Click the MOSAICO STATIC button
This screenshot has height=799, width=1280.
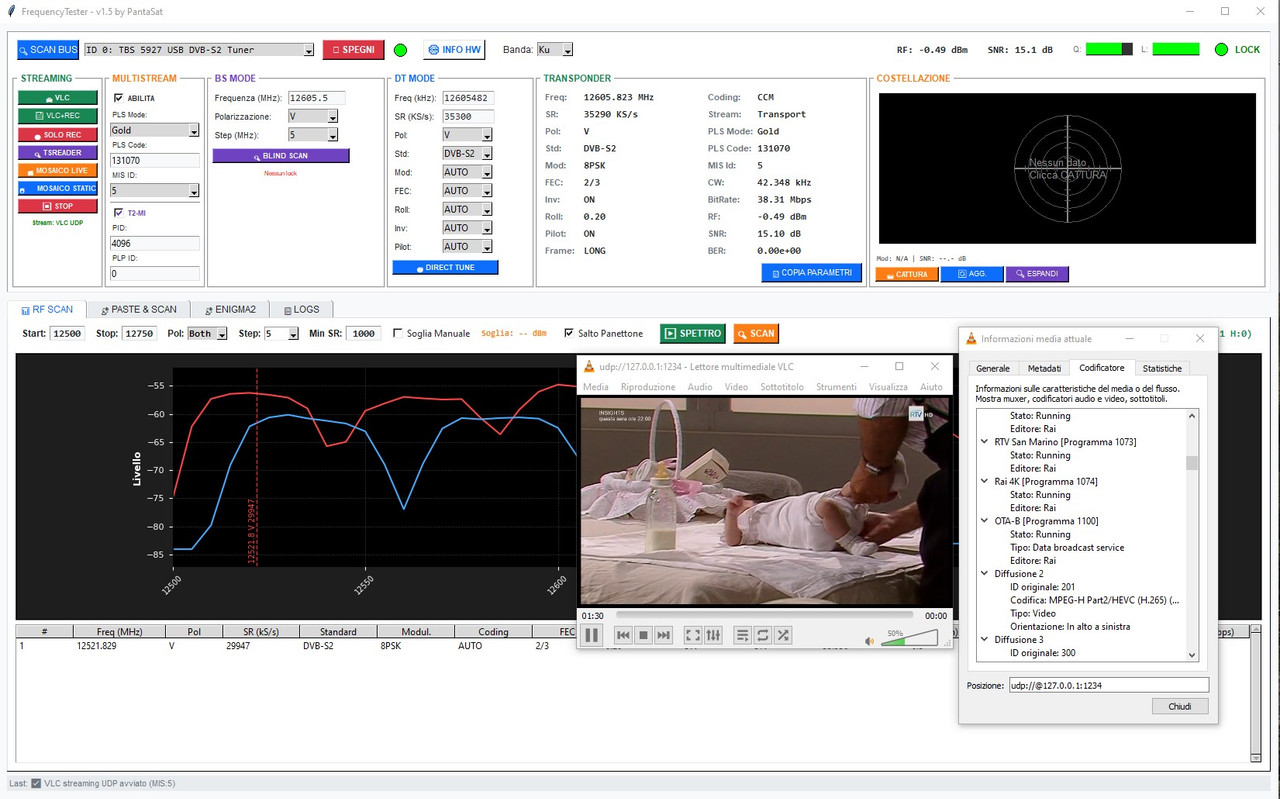pyautogui.click(x=58, y=188)
